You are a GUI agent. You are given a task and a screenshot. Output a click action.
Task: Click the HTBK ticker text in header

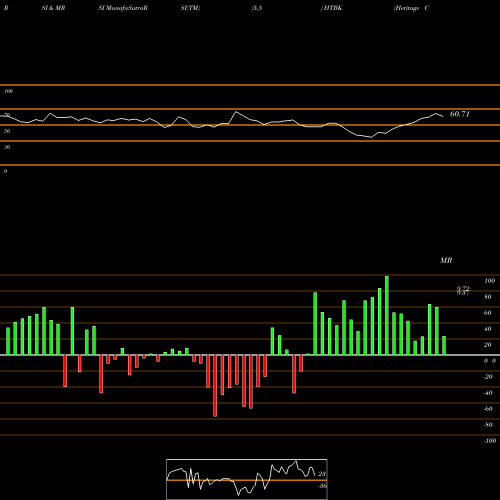(332, 8)
